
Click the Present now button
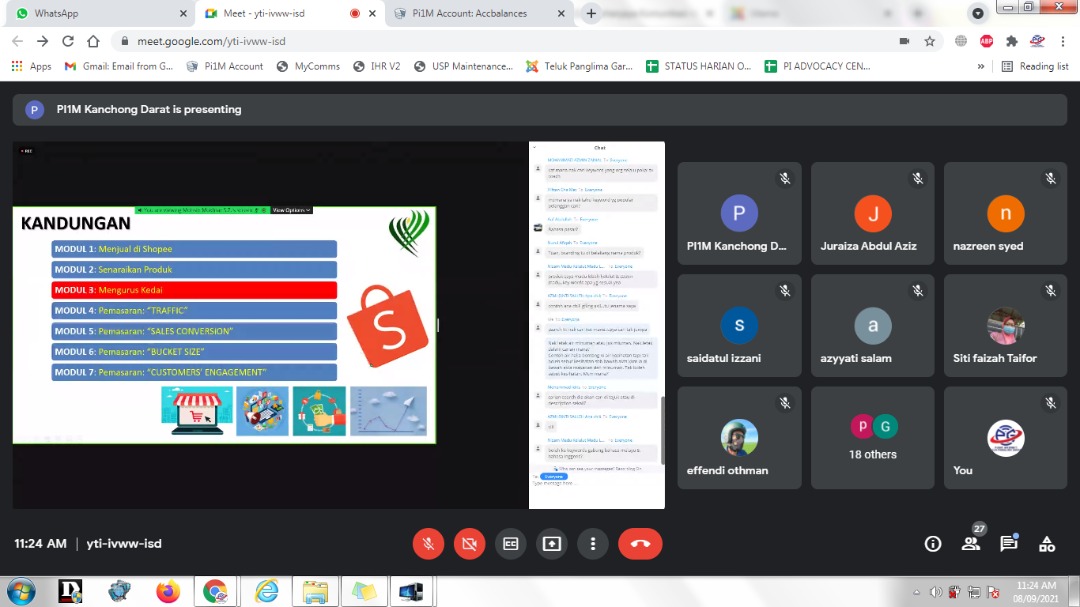(552, 544)
